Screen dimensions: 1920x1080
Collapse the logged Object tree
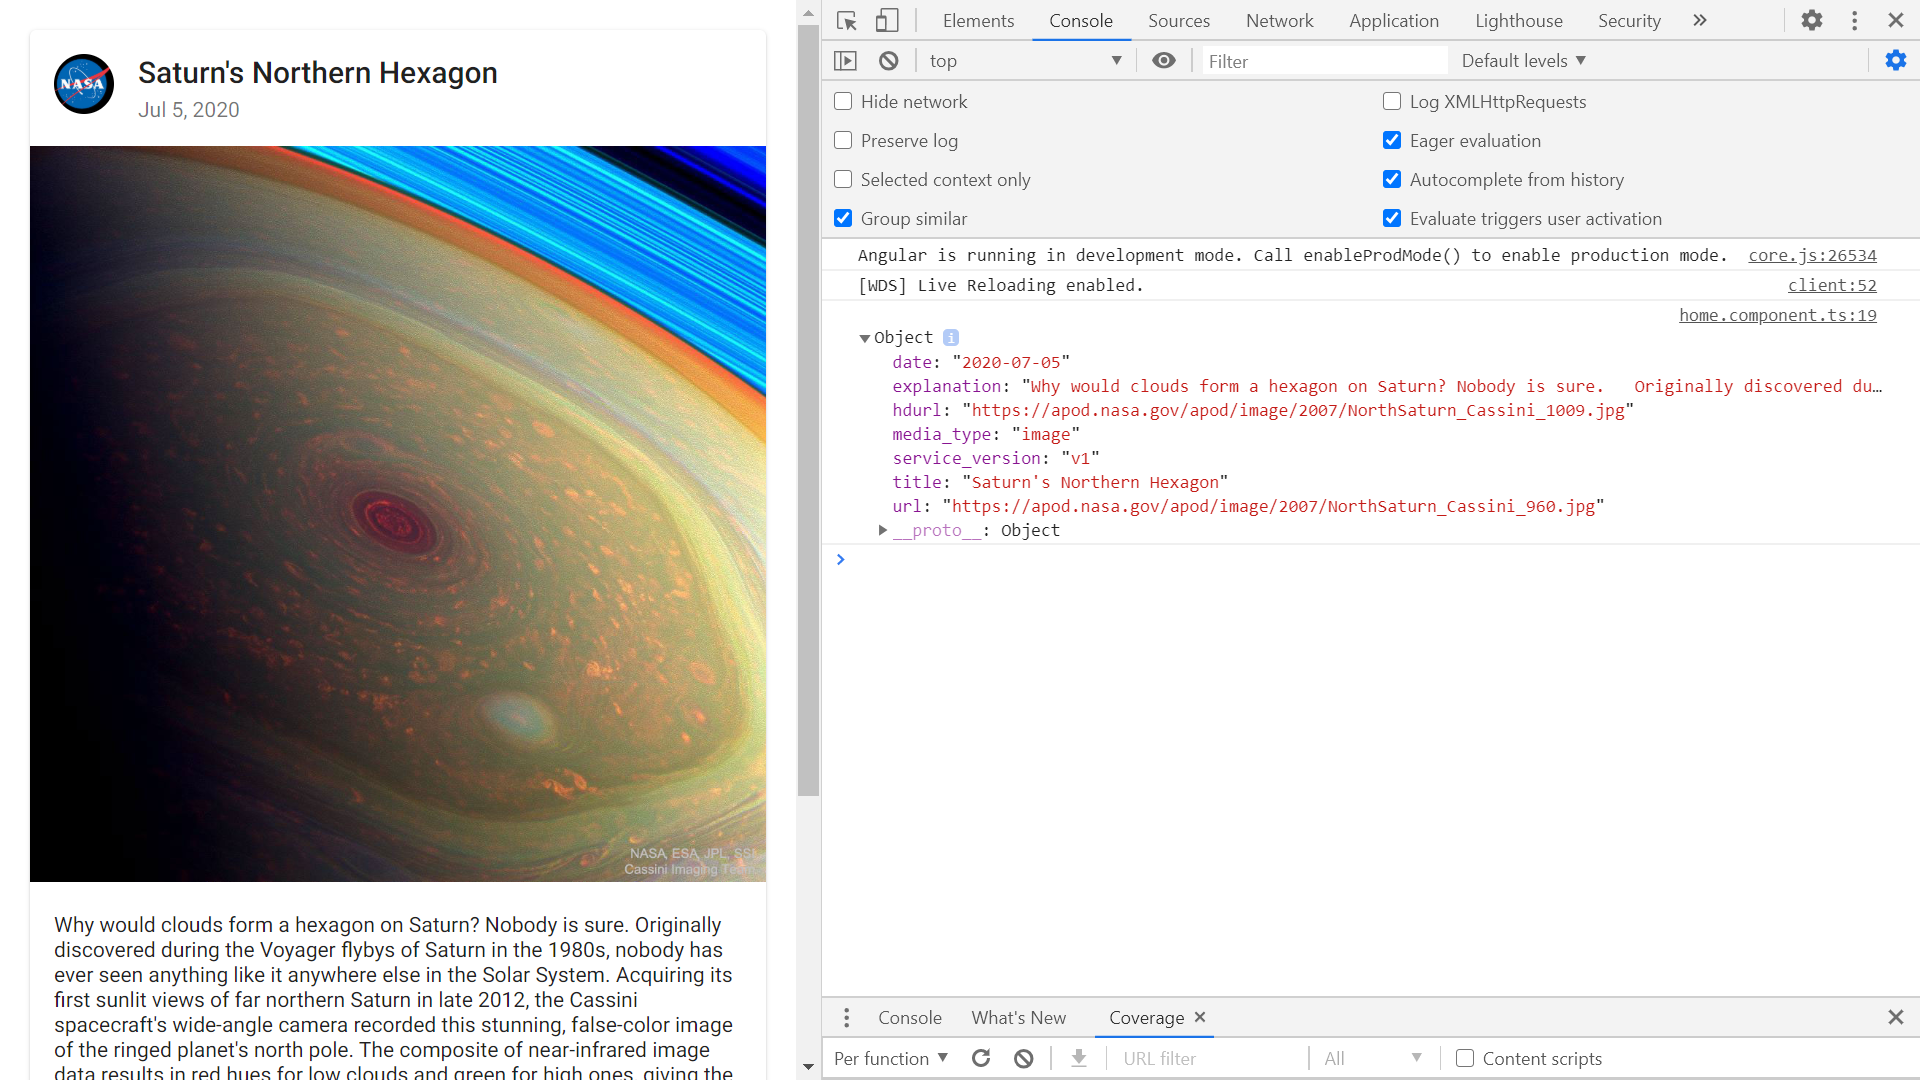[865, 338]
